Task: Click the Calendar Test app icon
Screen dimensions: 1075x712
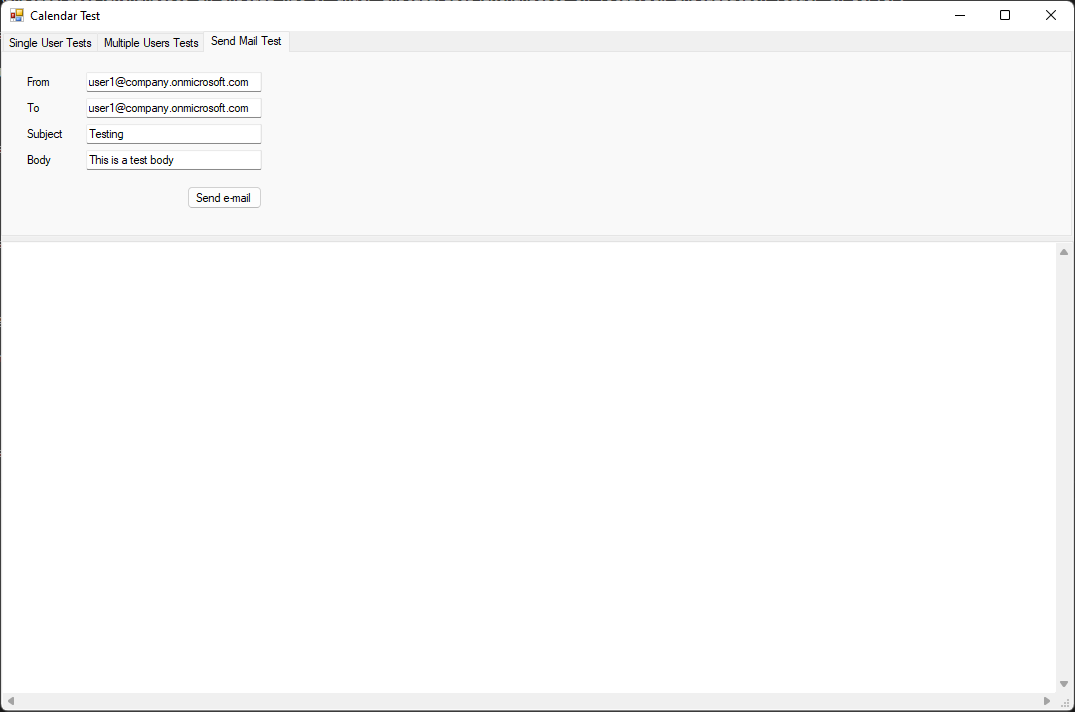Action: (17, 15)
